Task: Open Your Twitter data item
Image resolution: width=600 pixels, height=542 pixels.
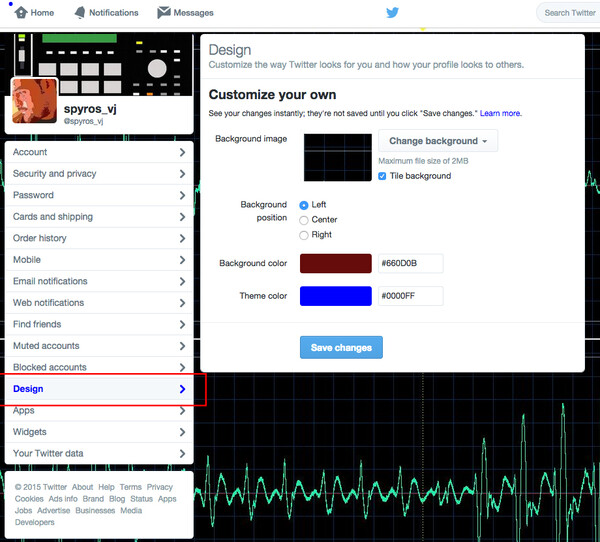Action: pyautogui.click(x=99, y=453)
